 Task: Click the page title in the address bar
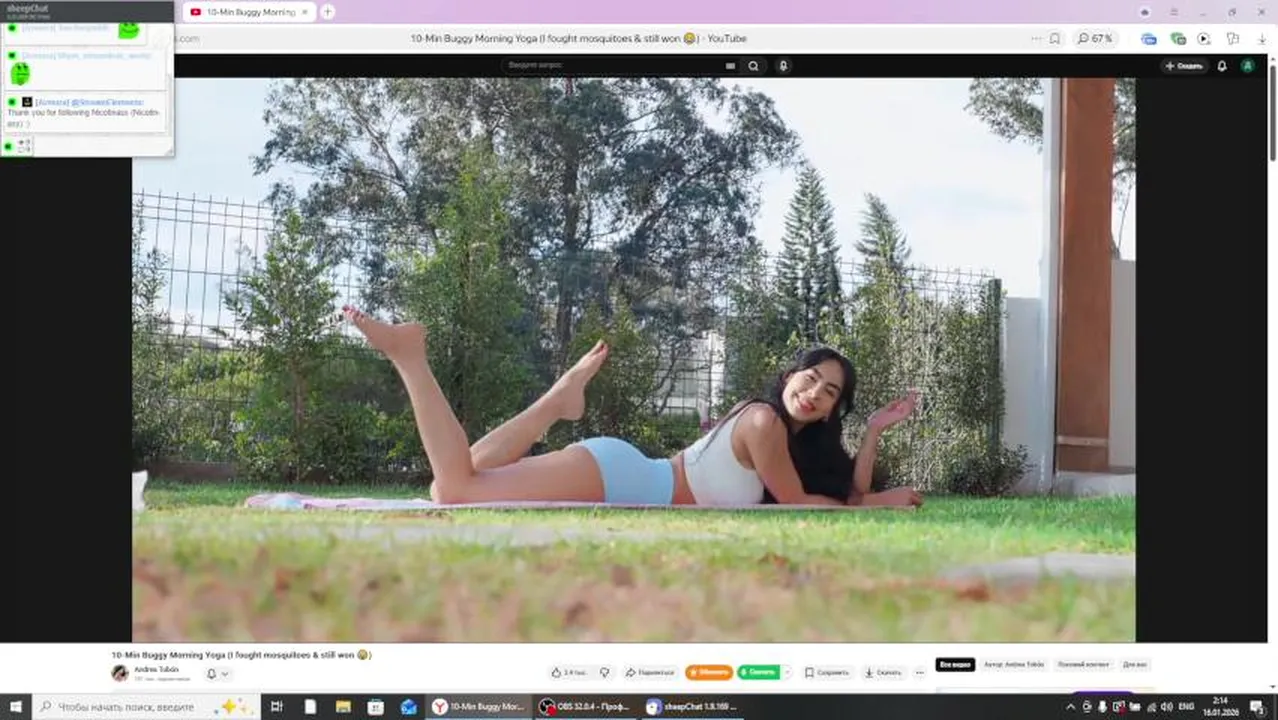578,38
